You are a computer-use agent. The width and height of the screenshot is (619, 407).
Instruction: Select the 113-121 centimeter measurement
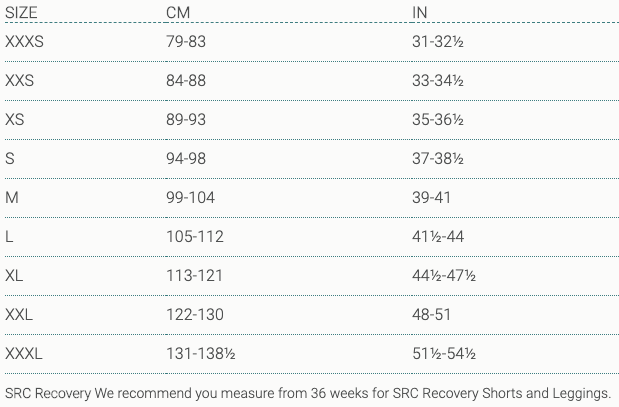[194, 276]
